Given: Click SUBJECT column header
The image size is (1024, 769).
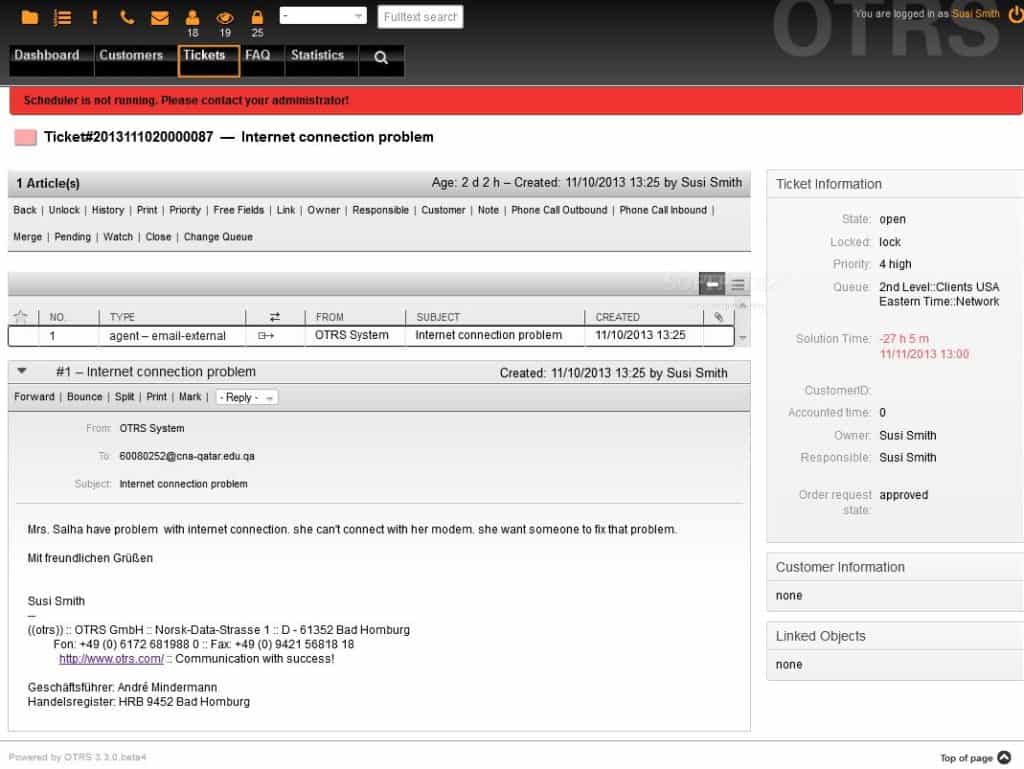Looking at the screenshot, I should coord(438,317).
